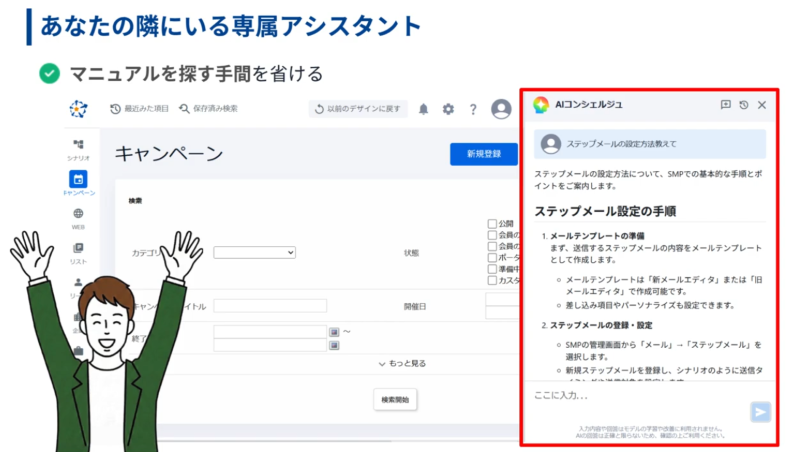Viewport: 800px width, 452px height.
Task: Click the 差し込み項目やパーソナライズ bullet line
Action: pyautogui.click(x=649, y=305)
